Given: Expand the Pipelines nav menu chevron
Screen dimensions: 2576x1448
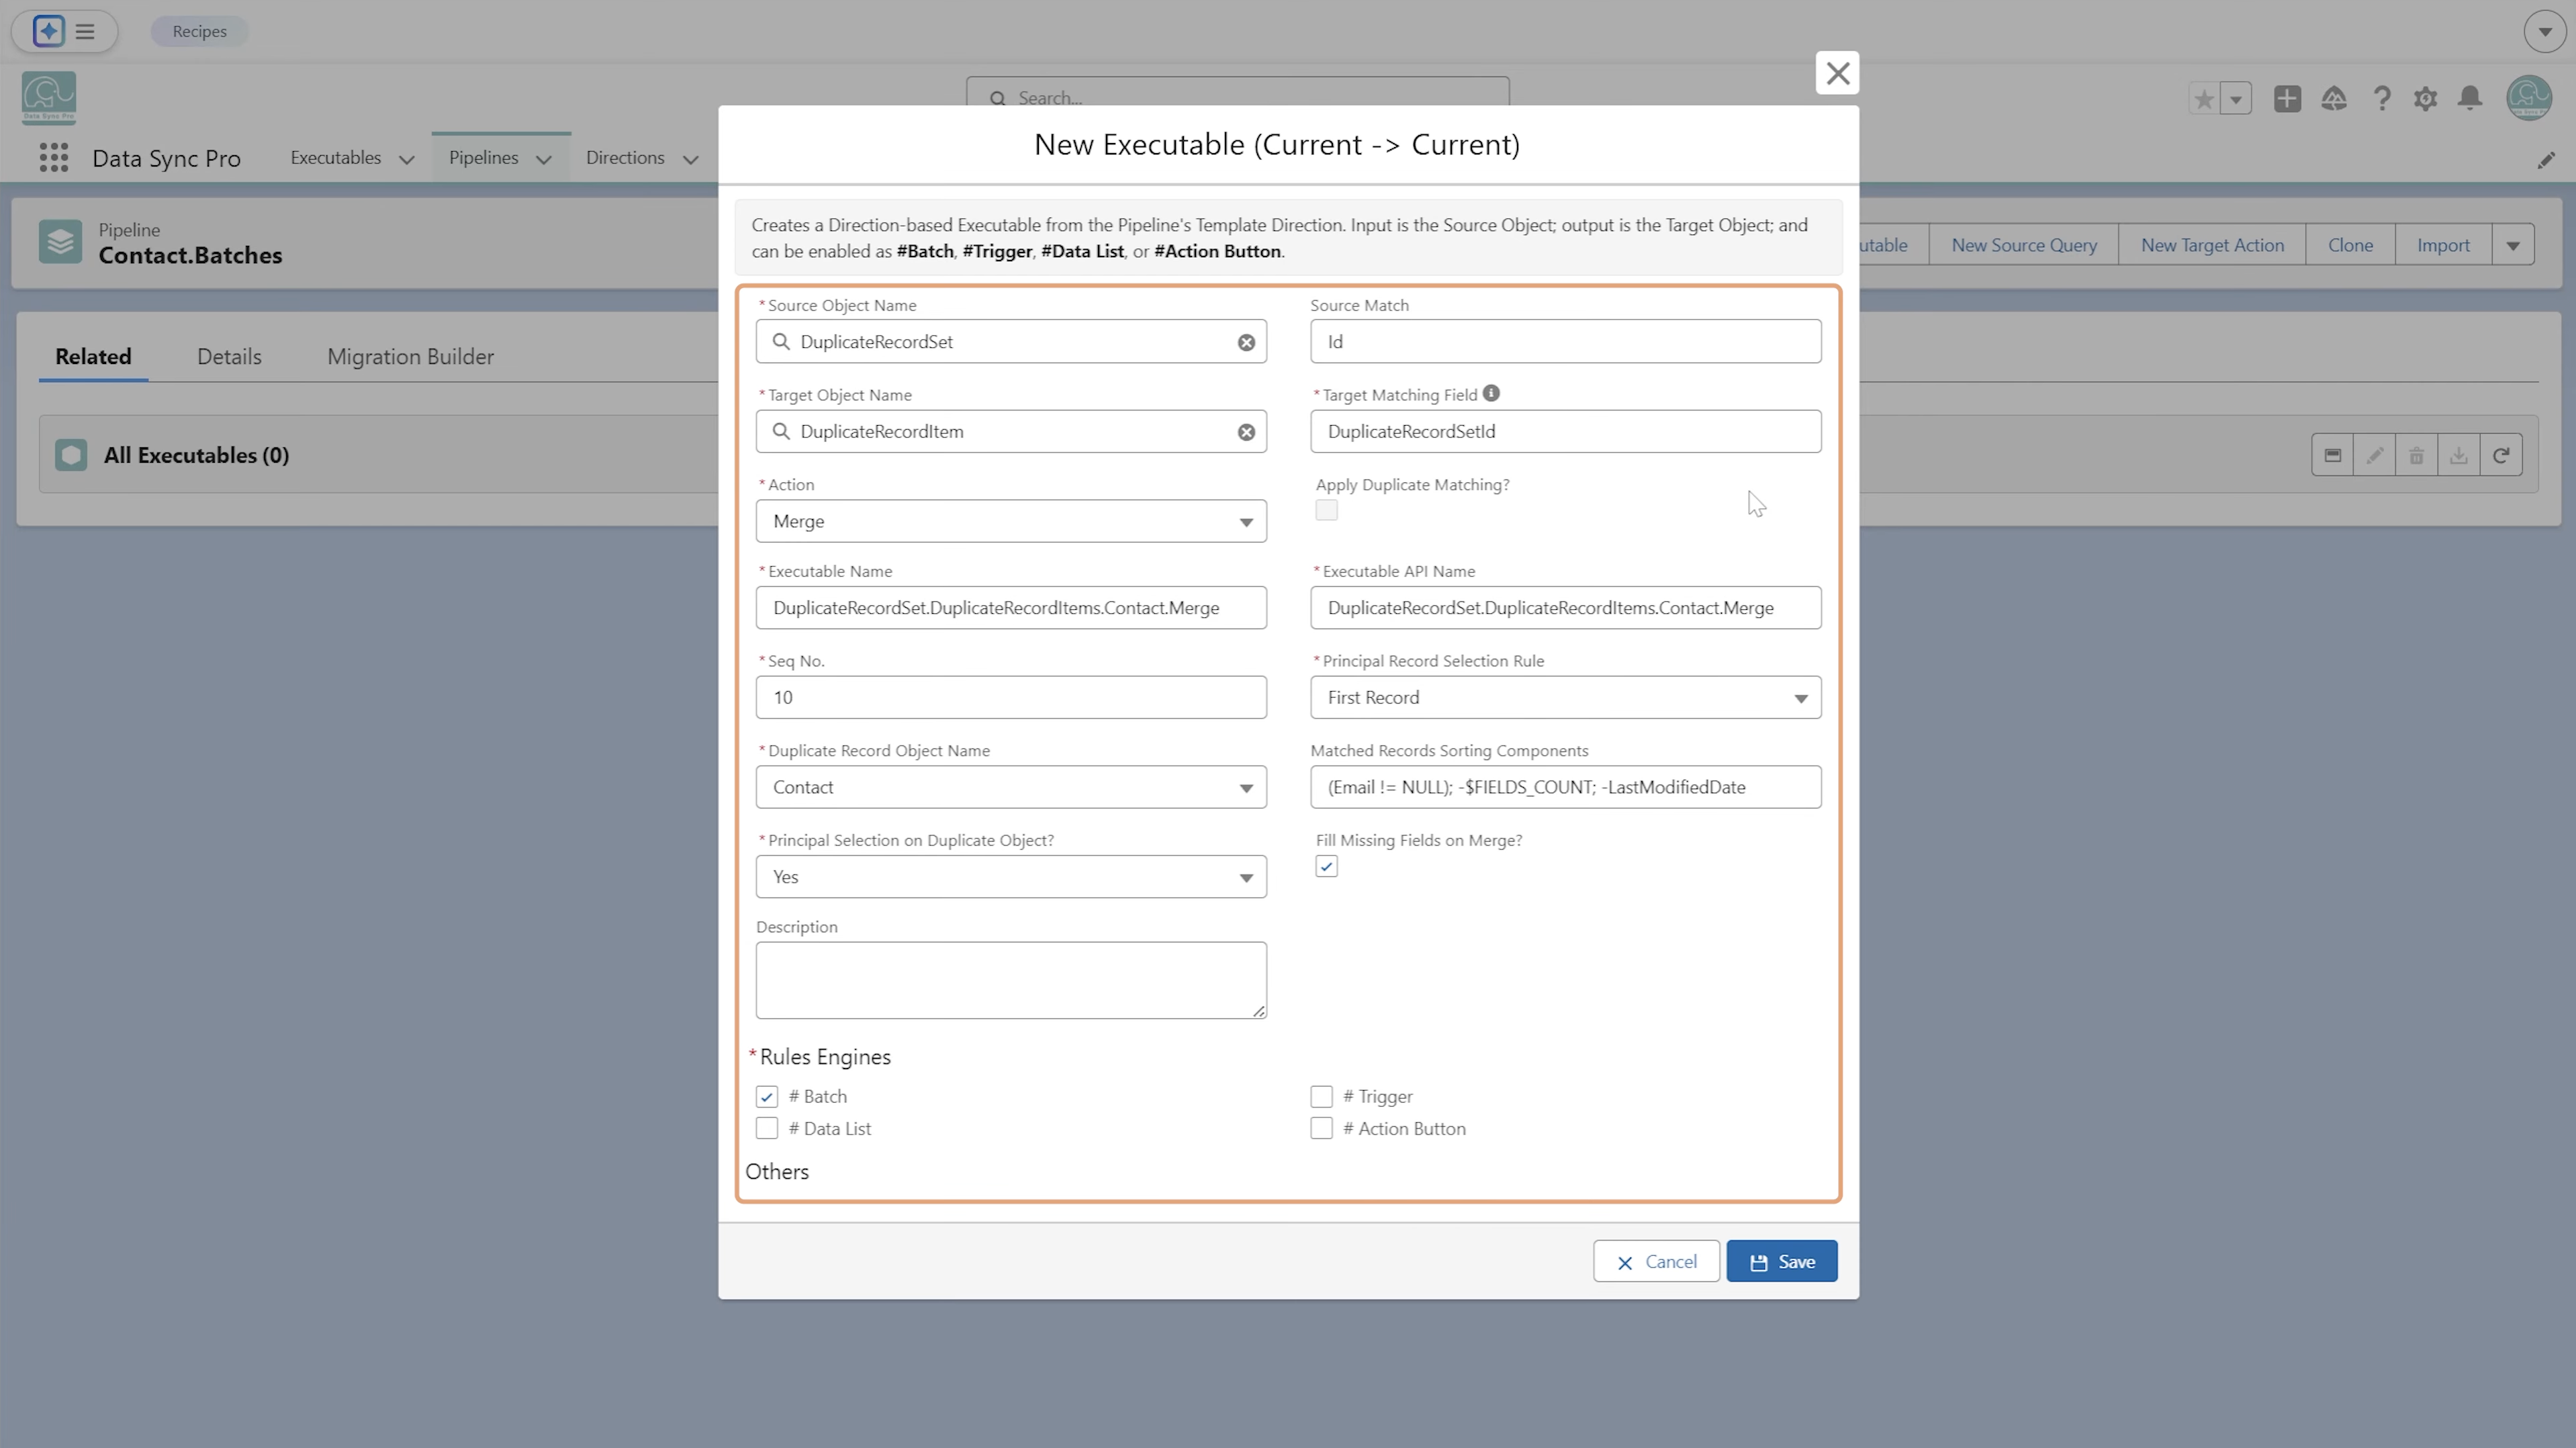Looking at the screenshot, I should point(543,160).
